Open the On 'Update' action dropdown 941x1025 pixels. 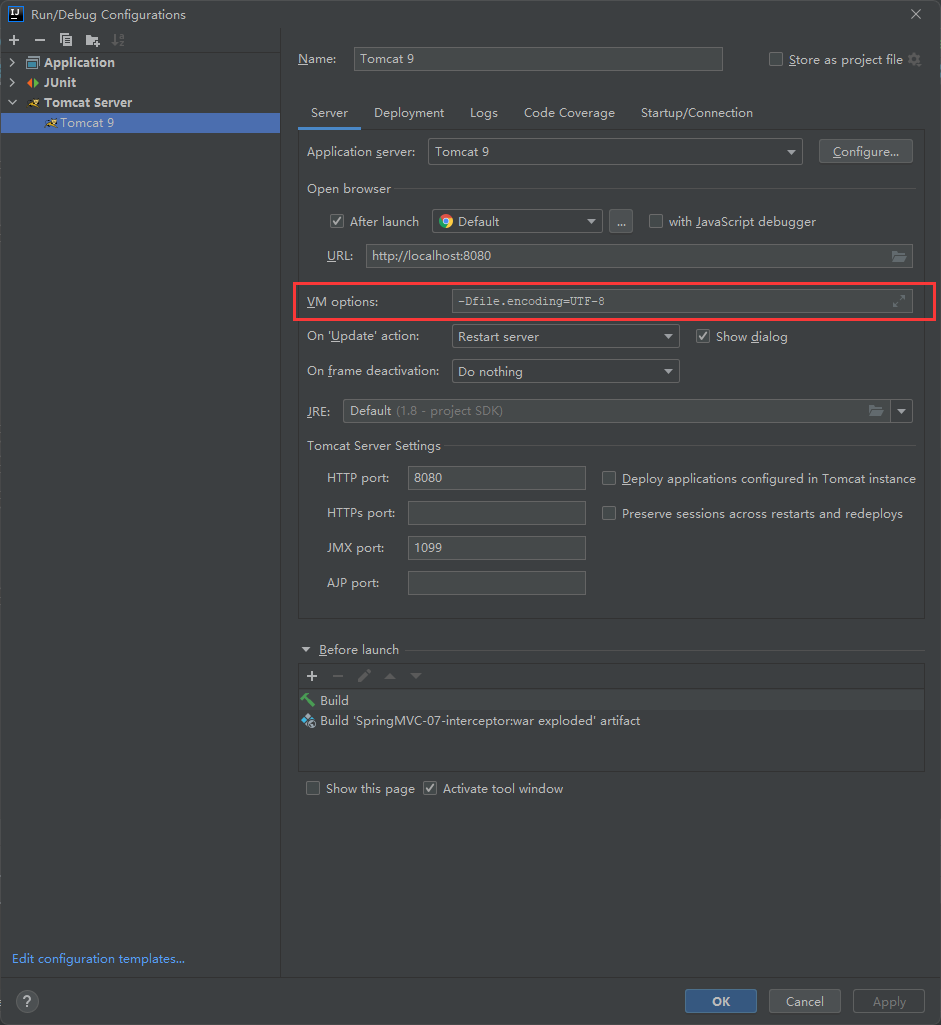(x=565, y=336)
